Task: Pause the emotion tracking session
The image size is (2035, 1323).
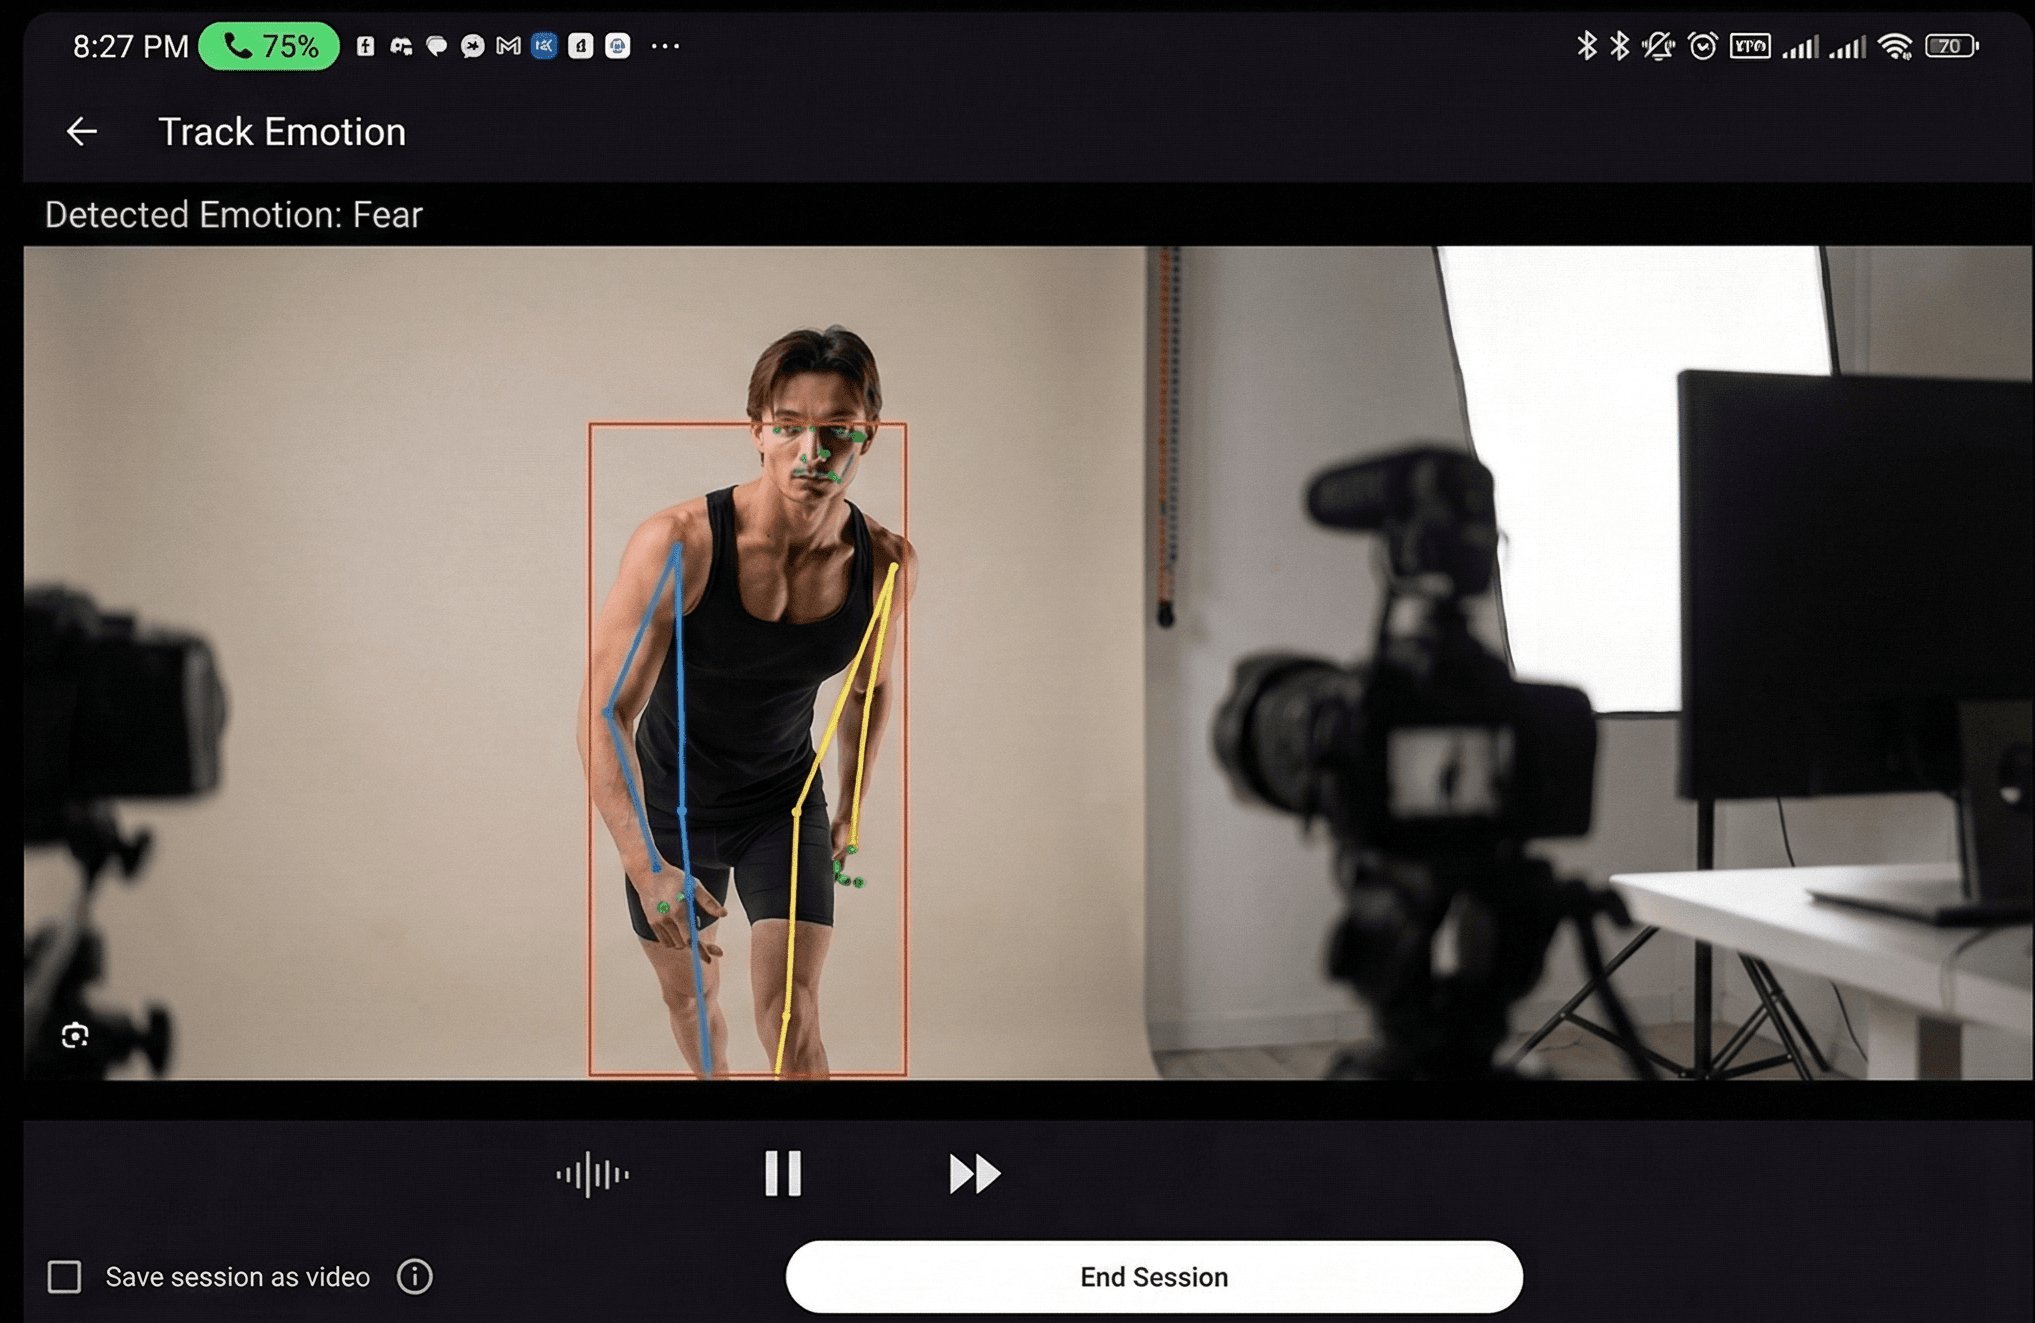Action: 783,1174
